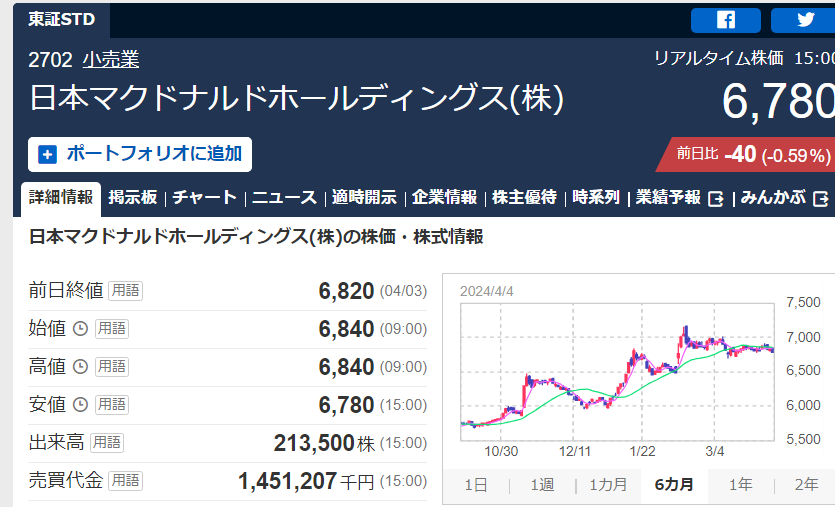The width and height of the screenshot is (835, 507).
Task: Select the 6カ月 chart range
Action: tap(674, 485)
